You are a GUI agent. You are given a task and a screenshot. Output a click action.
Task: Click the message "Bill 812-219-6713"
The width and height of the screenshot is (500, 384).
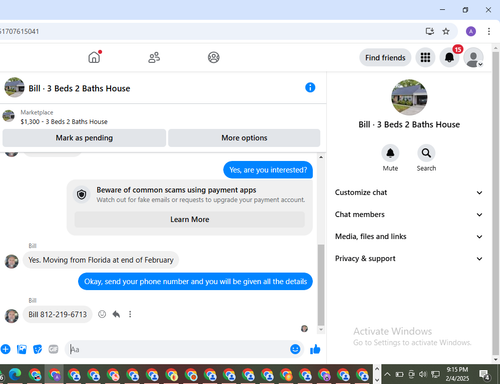coord(57,314)
